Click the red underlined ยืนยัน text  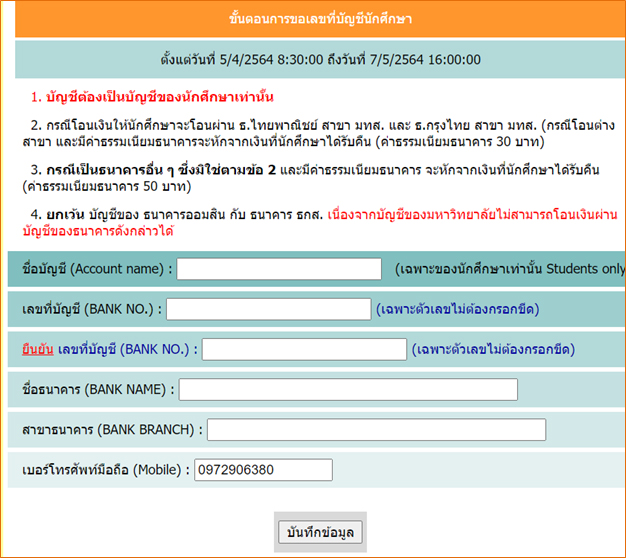click(36, 349)
